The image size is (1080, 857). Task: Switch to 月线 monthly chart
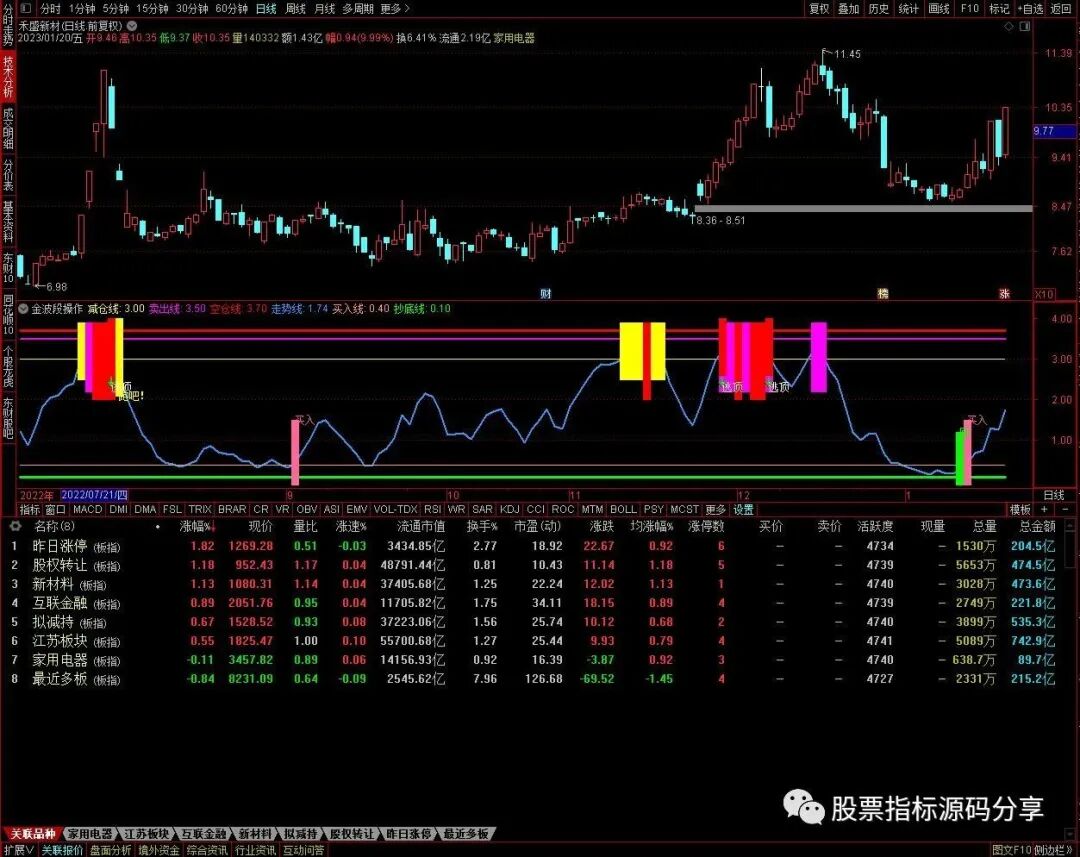(x=324, y=8)
